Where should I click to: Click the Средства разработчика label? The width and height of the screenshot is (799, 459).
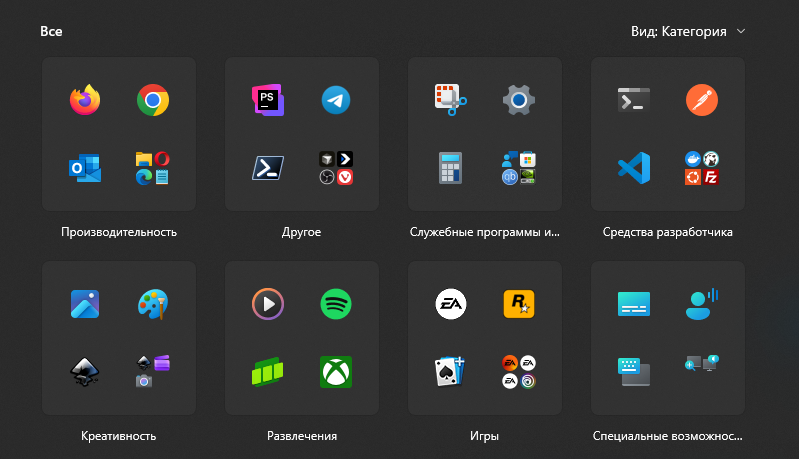pyautogui.click(x=668, y=232)
